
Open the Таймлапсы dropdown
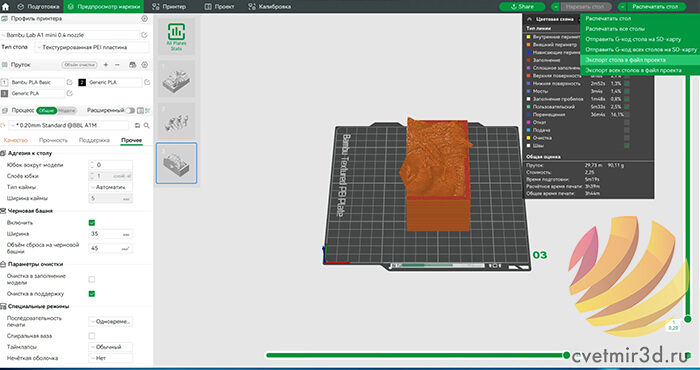pos(110,347)
